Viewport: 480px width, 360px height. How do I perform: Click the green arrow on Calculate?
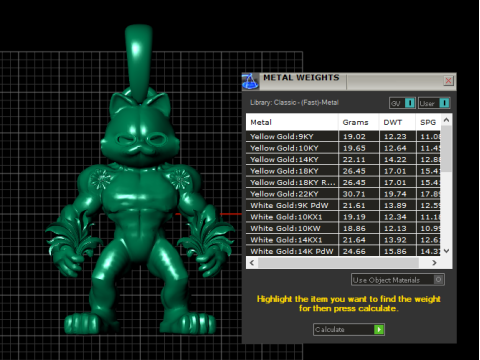pyautogui.click(x=379, y=329)
